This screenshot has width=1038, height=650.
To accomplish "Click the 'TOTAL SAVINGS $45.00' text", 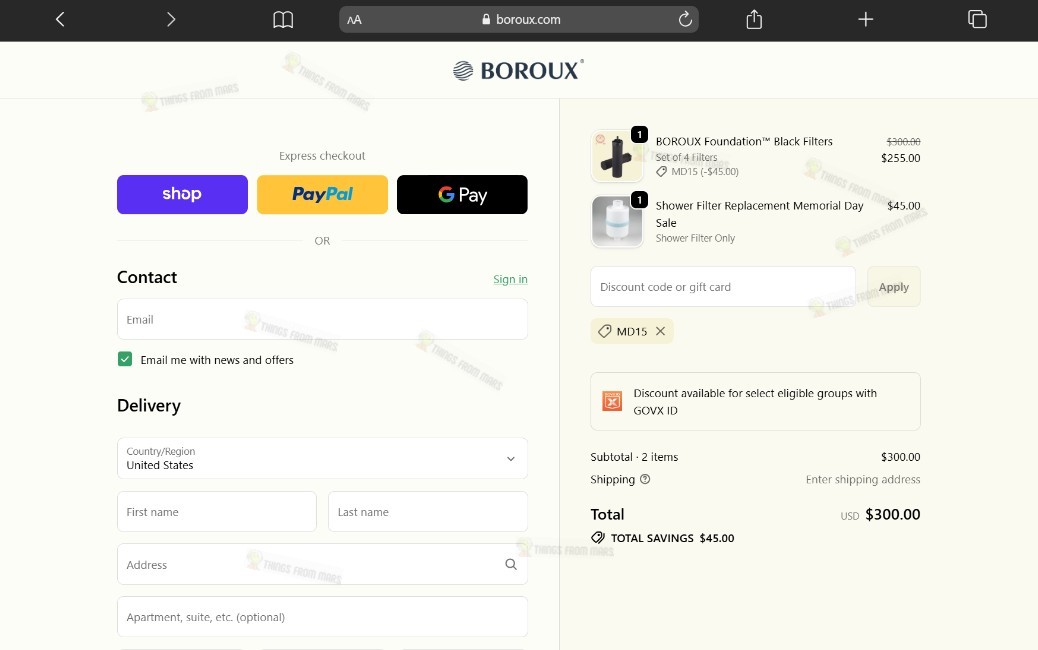I will coord(673,538).
